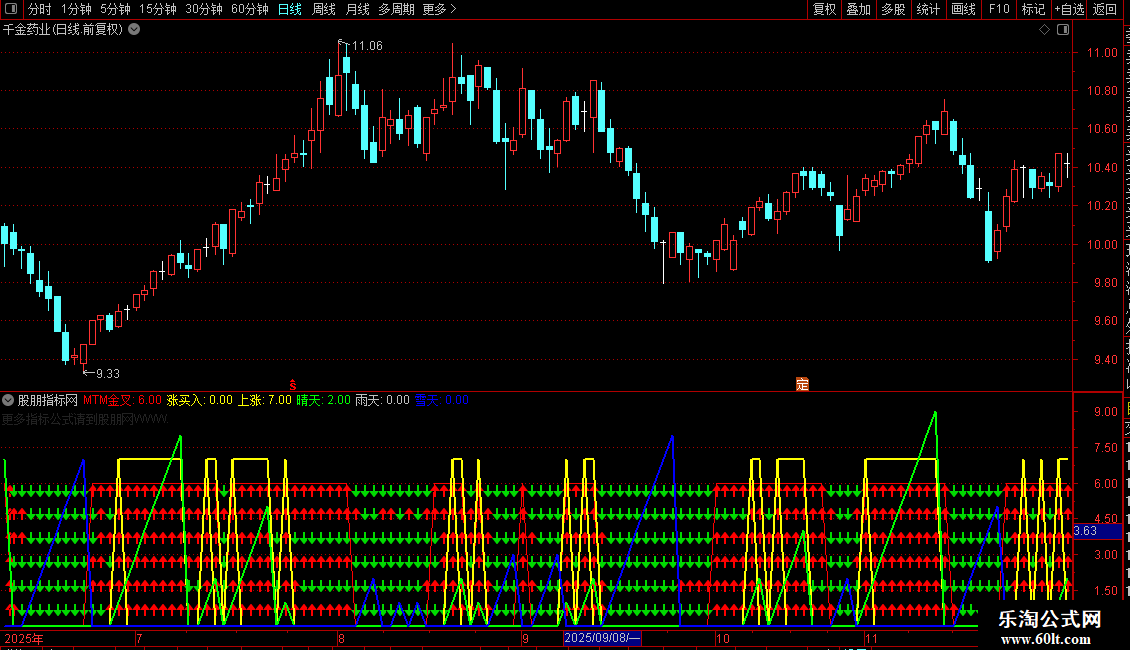This screenshot has width=1130, height=650.
Task: Switch to the 60分钟 period tab
Action: click(x=249, y=9)
